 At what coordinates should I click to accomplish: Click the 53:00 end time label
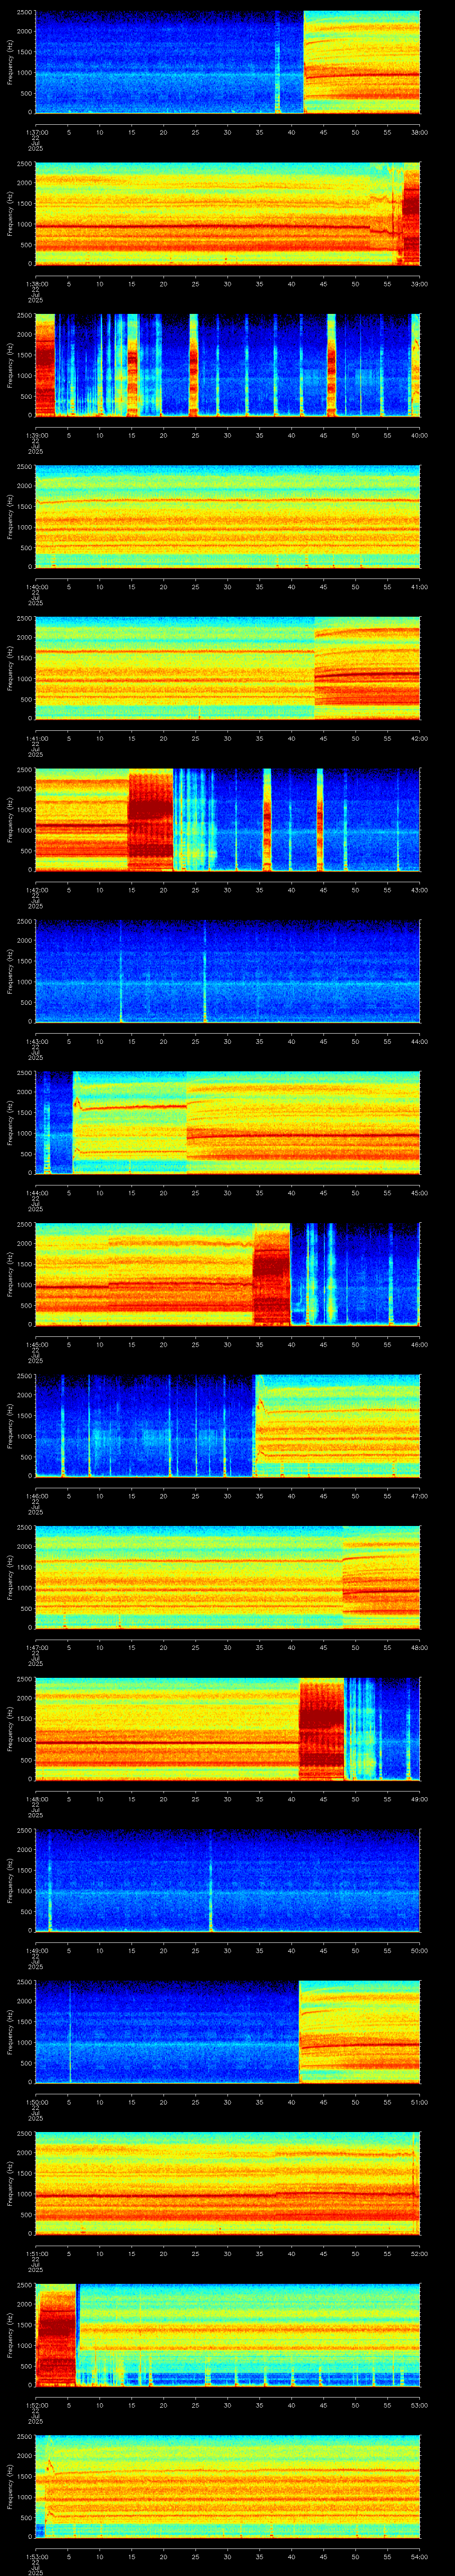coord(420,2405)
